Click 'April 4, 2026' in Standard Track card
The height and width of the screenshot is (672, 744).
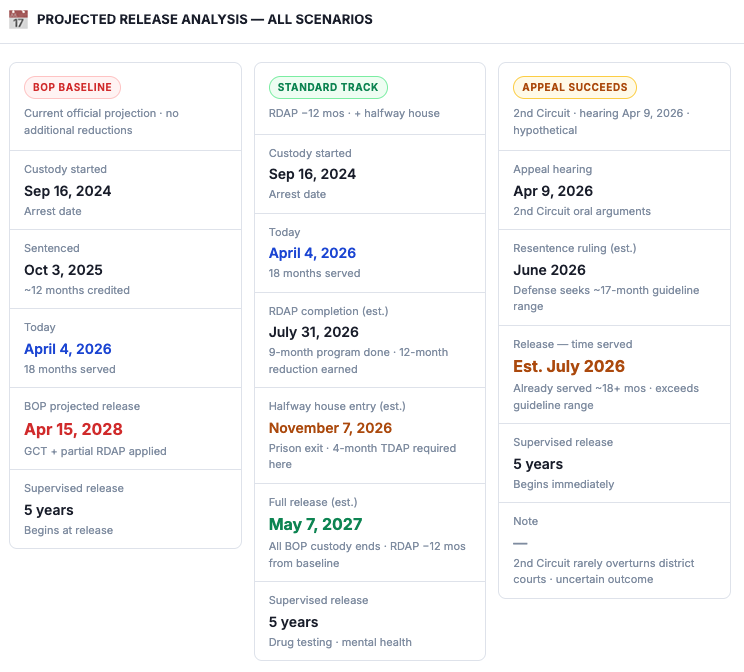tap(312, 253)
